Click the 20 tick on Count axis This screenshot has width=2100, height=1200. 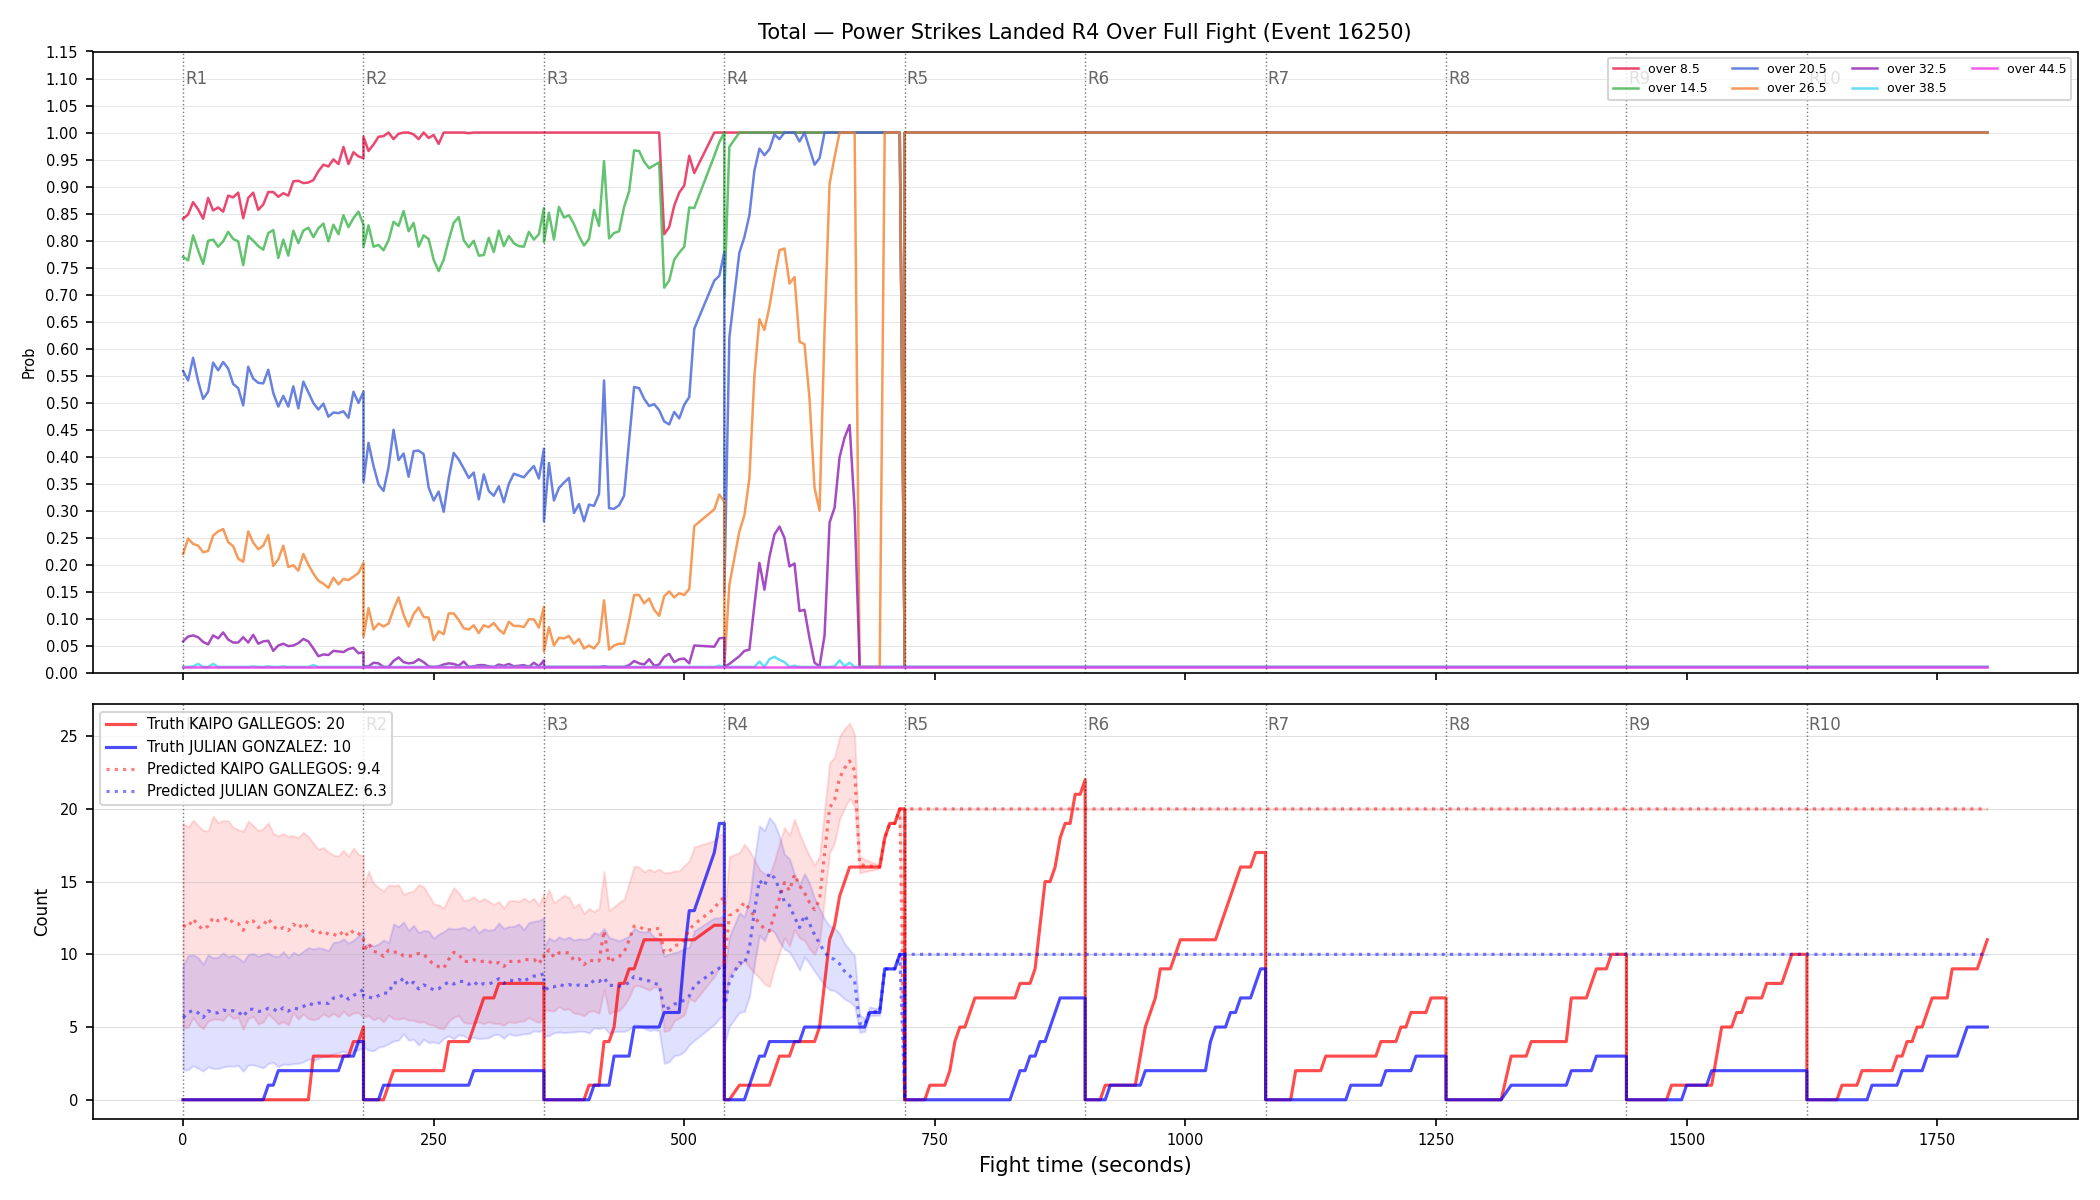[x=69, y=810]
